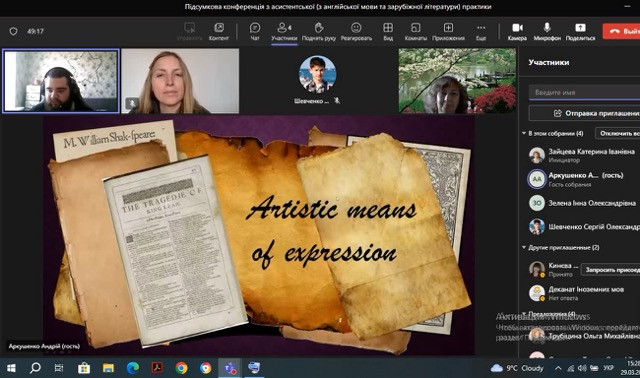Switch to Microsoft Teams taskbar icon
The image size is (640, 378).
[x=230, y=368]
